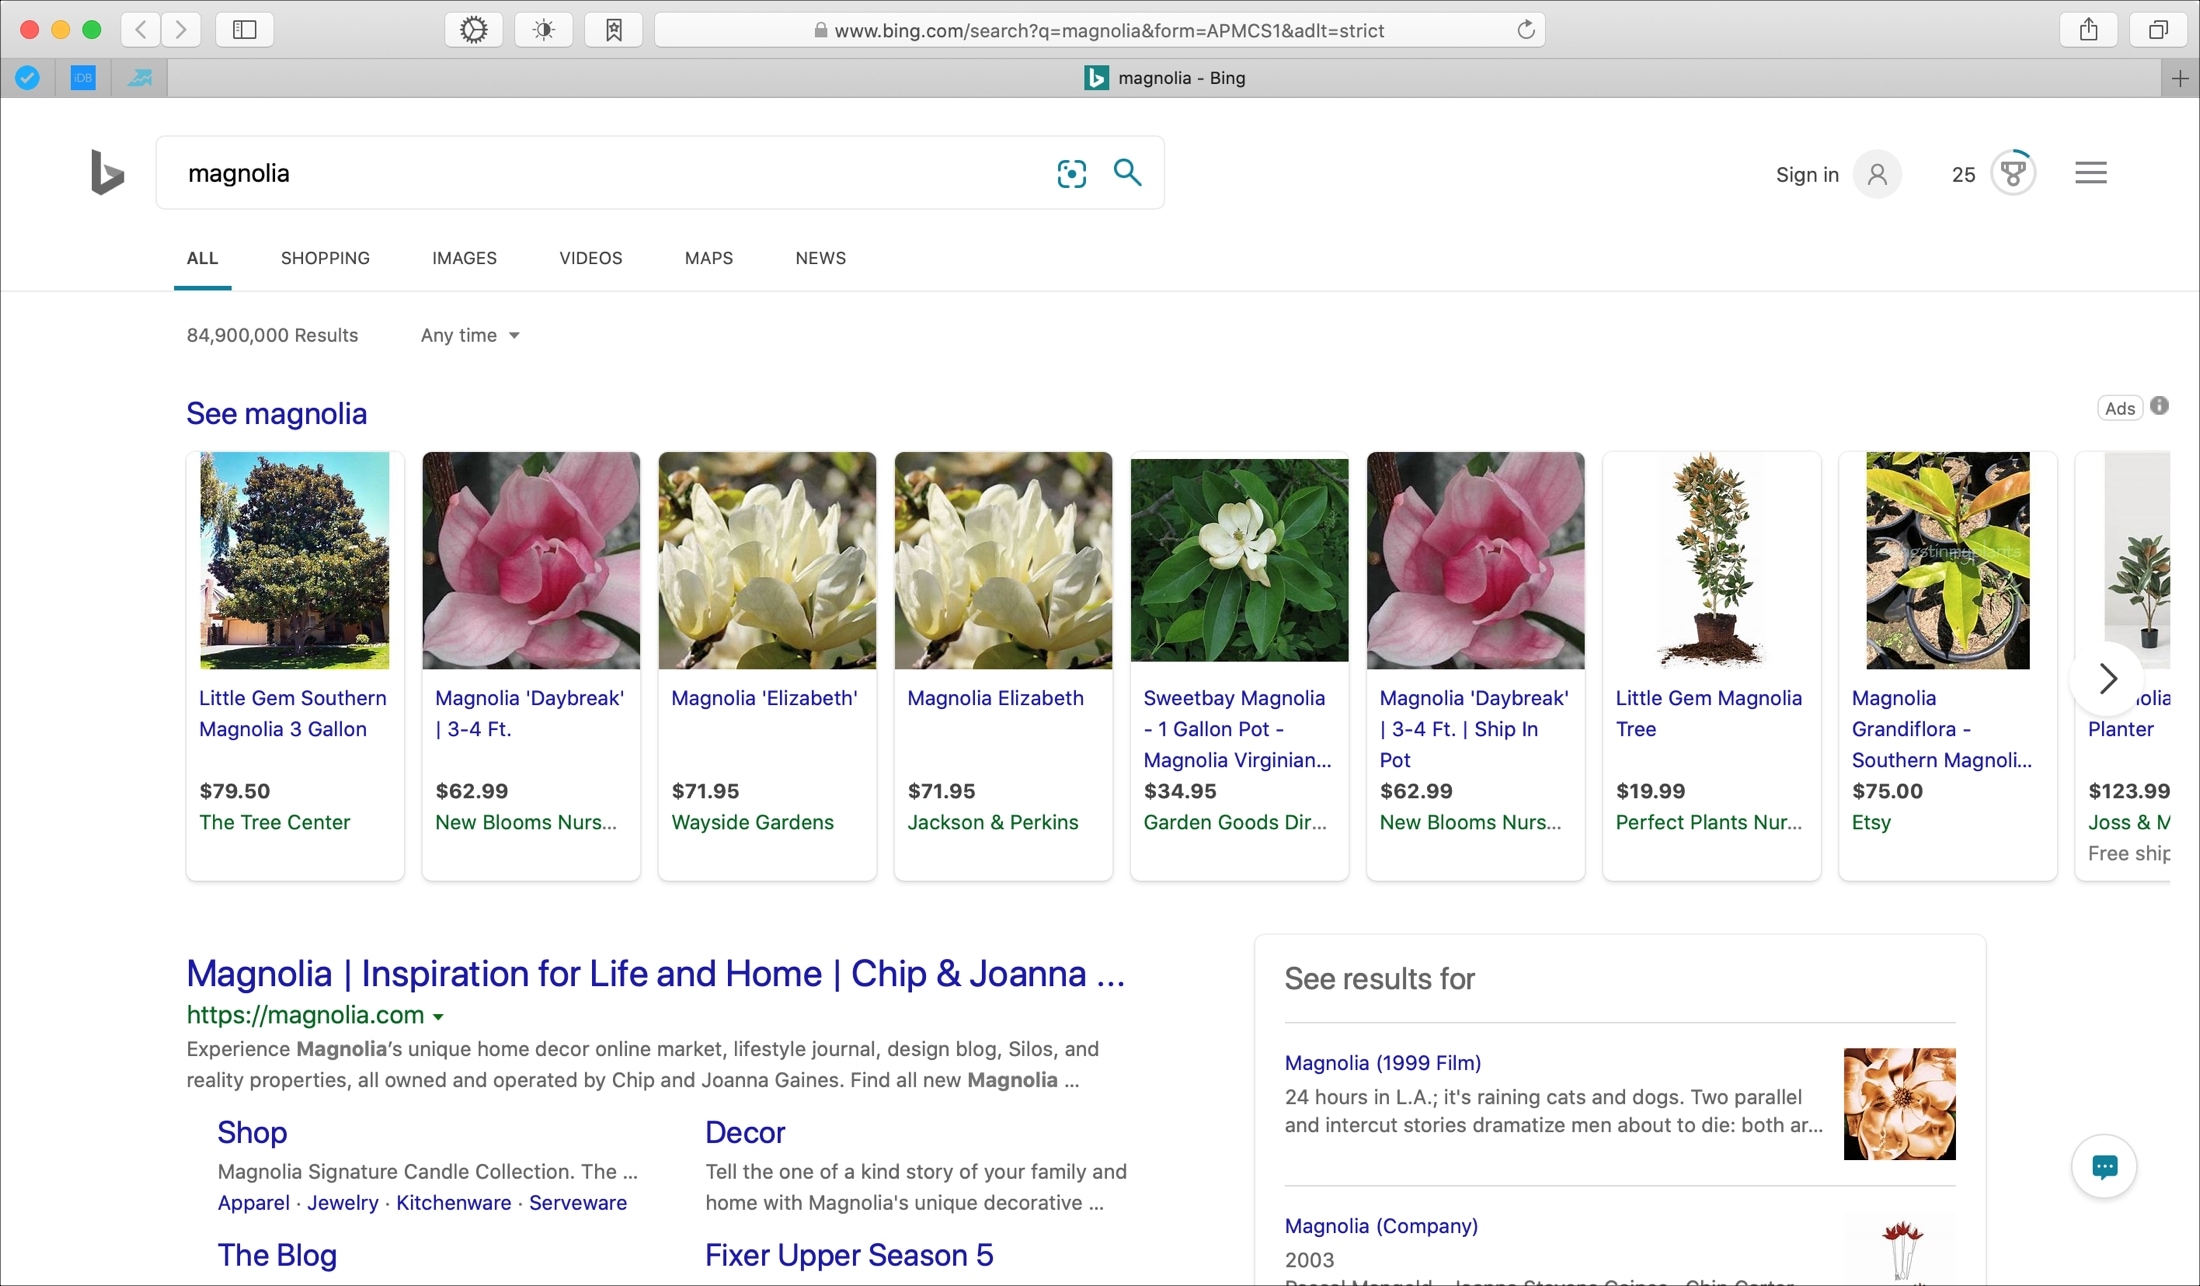Open Magnolia (Company) link
Viewport: 2200px width, 1286px height.
click(1381, 1226)
